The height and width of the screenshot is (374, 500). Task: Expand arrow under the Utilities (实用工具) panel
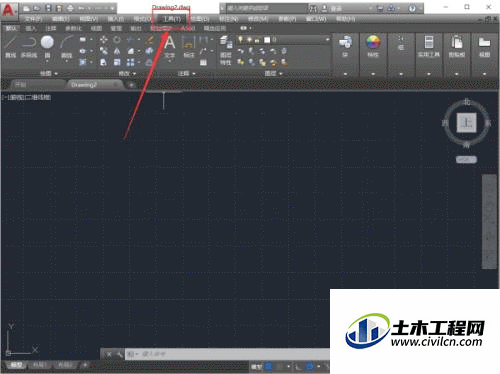coord(429,74)
